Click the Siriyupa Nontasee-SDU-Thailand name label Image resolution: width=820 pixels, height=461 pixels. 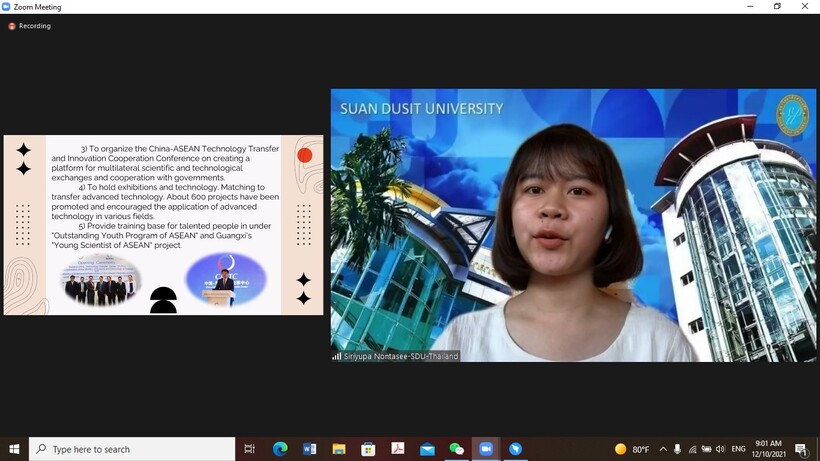[401, 356]
